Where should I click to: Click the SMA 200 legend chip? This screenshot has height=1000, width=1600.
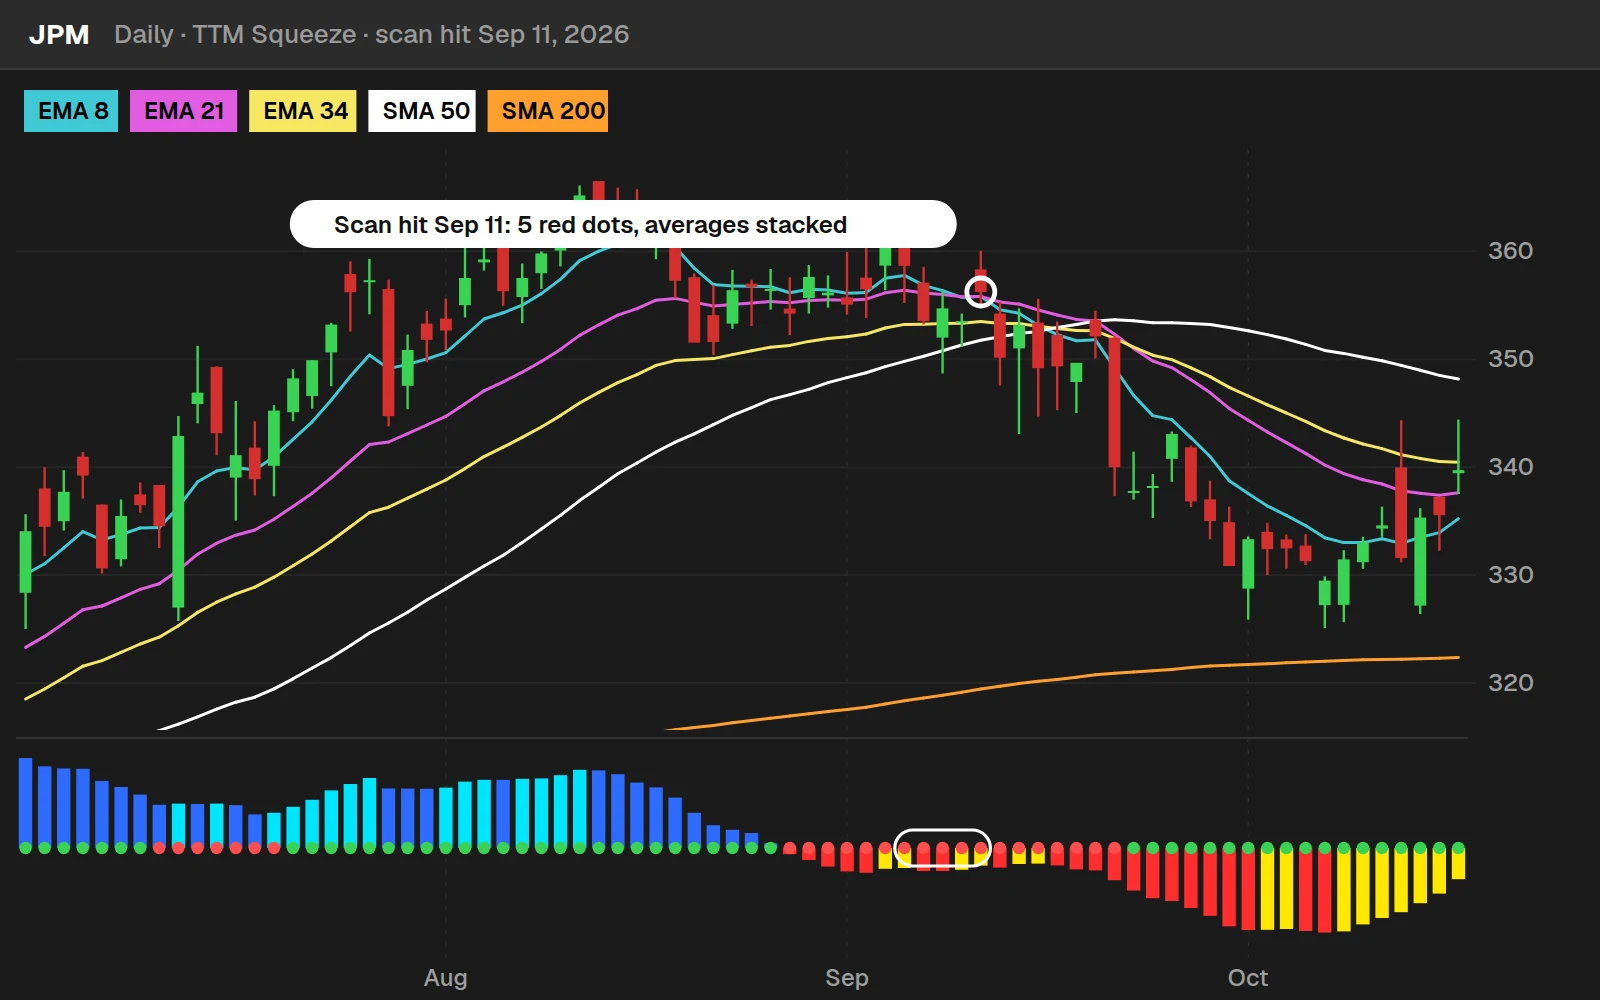coord(548,111)
